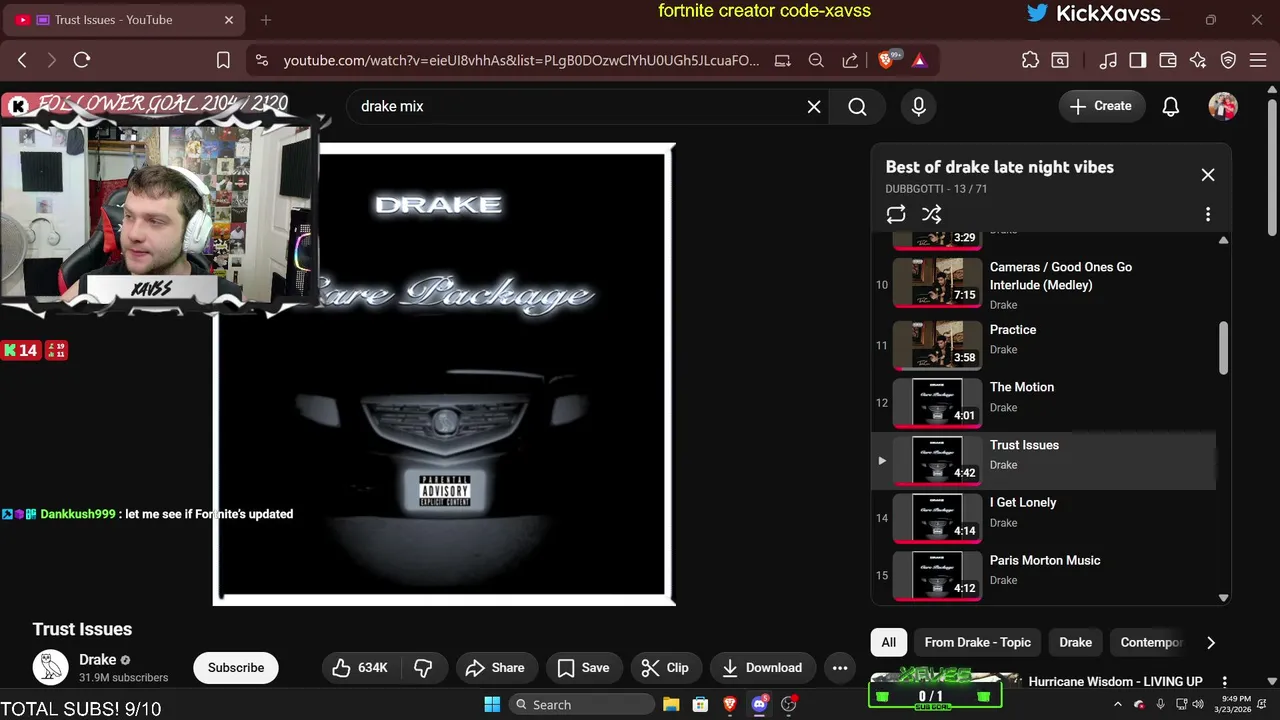Save video to playlist
The image size is (1280, 720).
(x=583, y=668)
